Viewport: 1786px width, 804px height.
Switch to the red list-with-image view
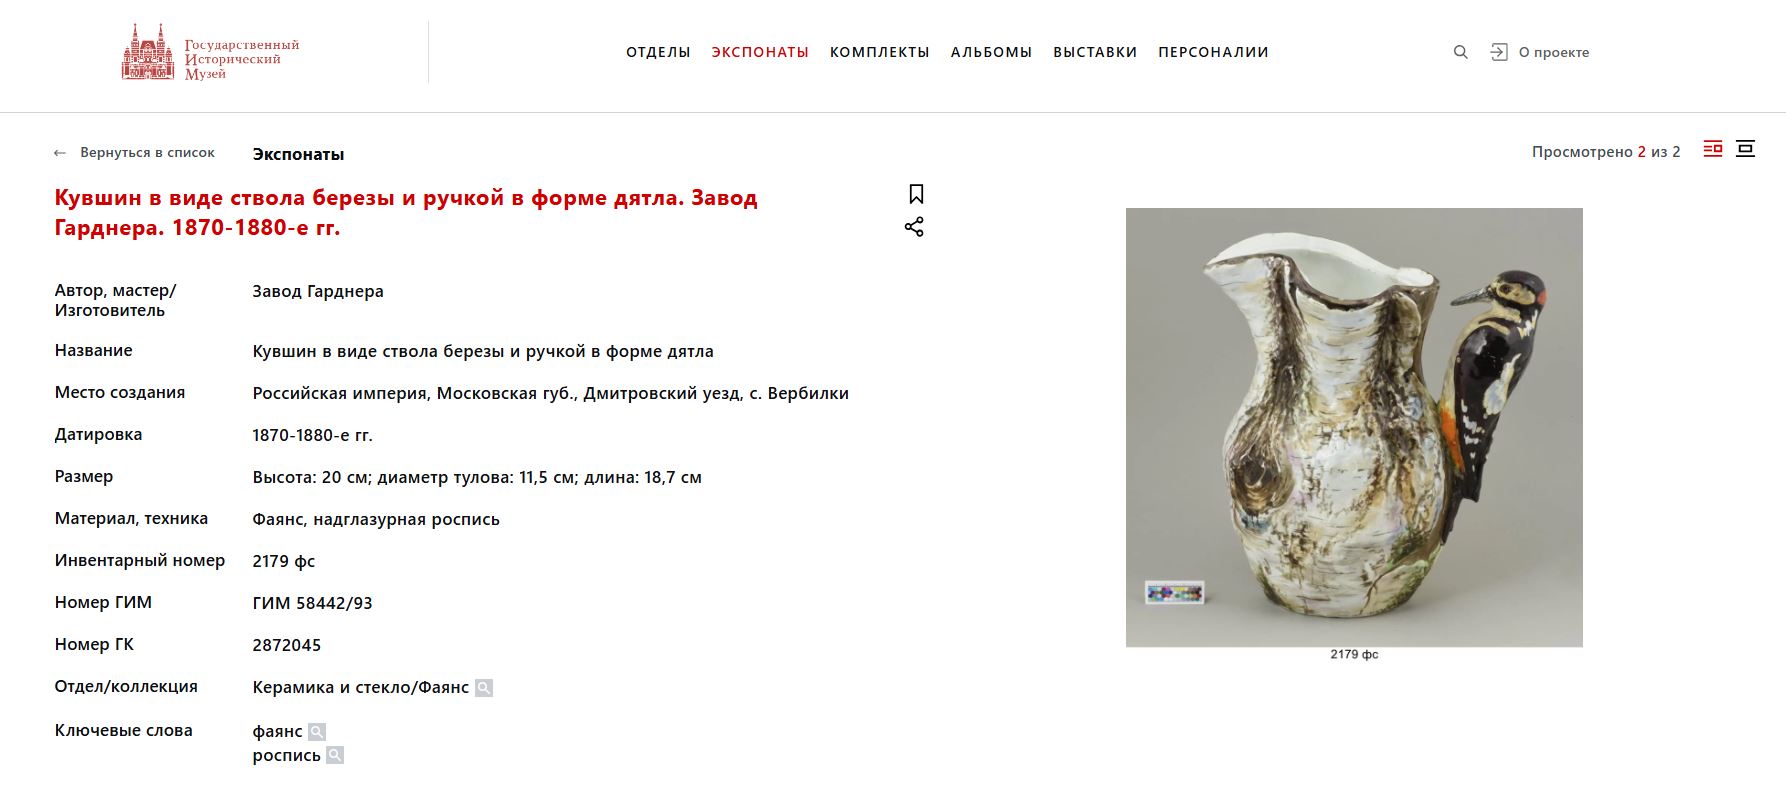pos(1713,149)
